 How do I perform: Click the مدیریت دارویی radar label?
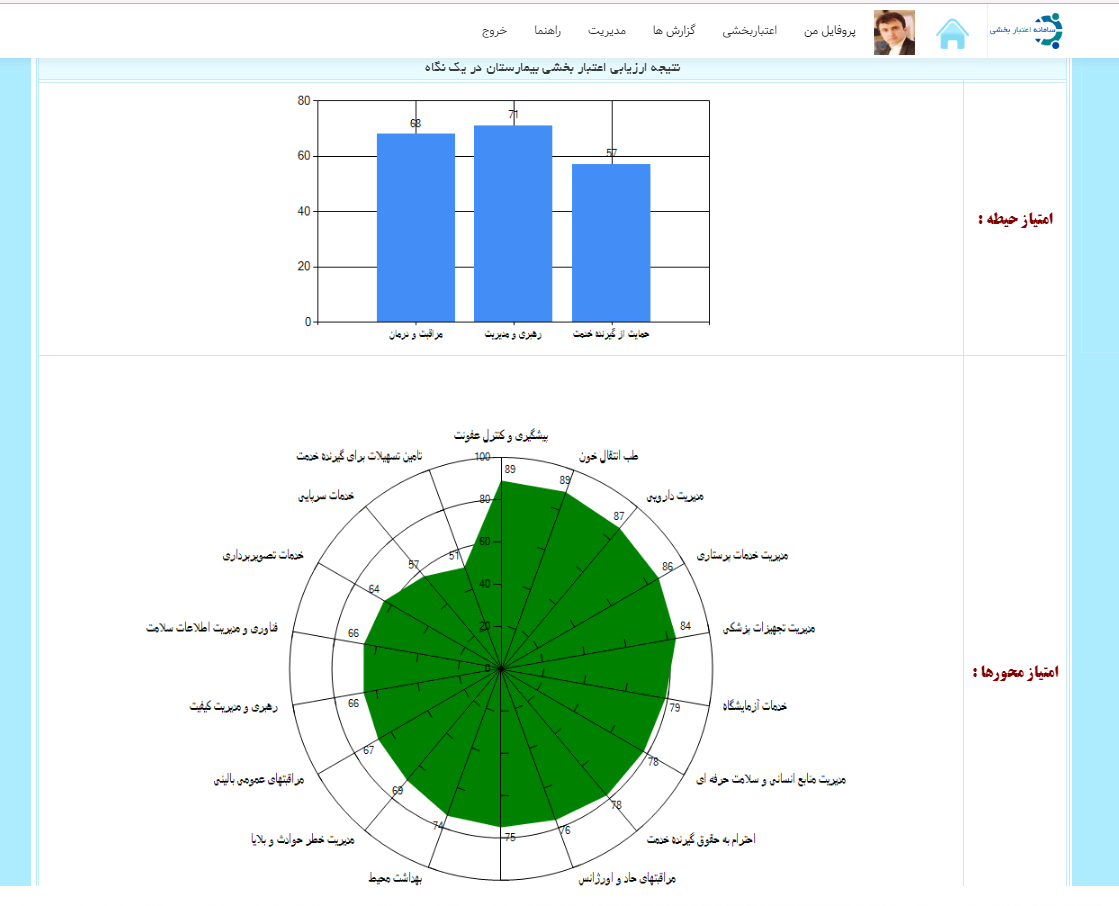click(675, 496)
